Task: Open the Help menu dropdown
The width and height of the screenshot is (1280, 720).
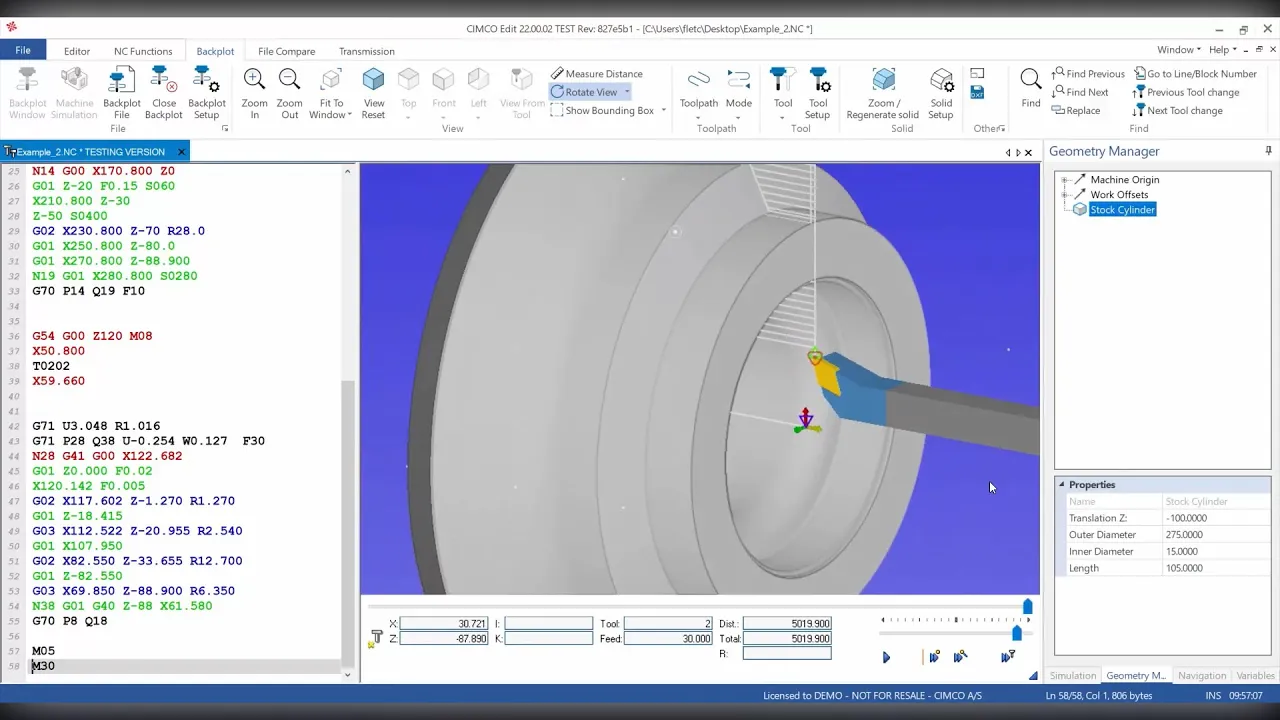Action: [x=1222, y=50]
